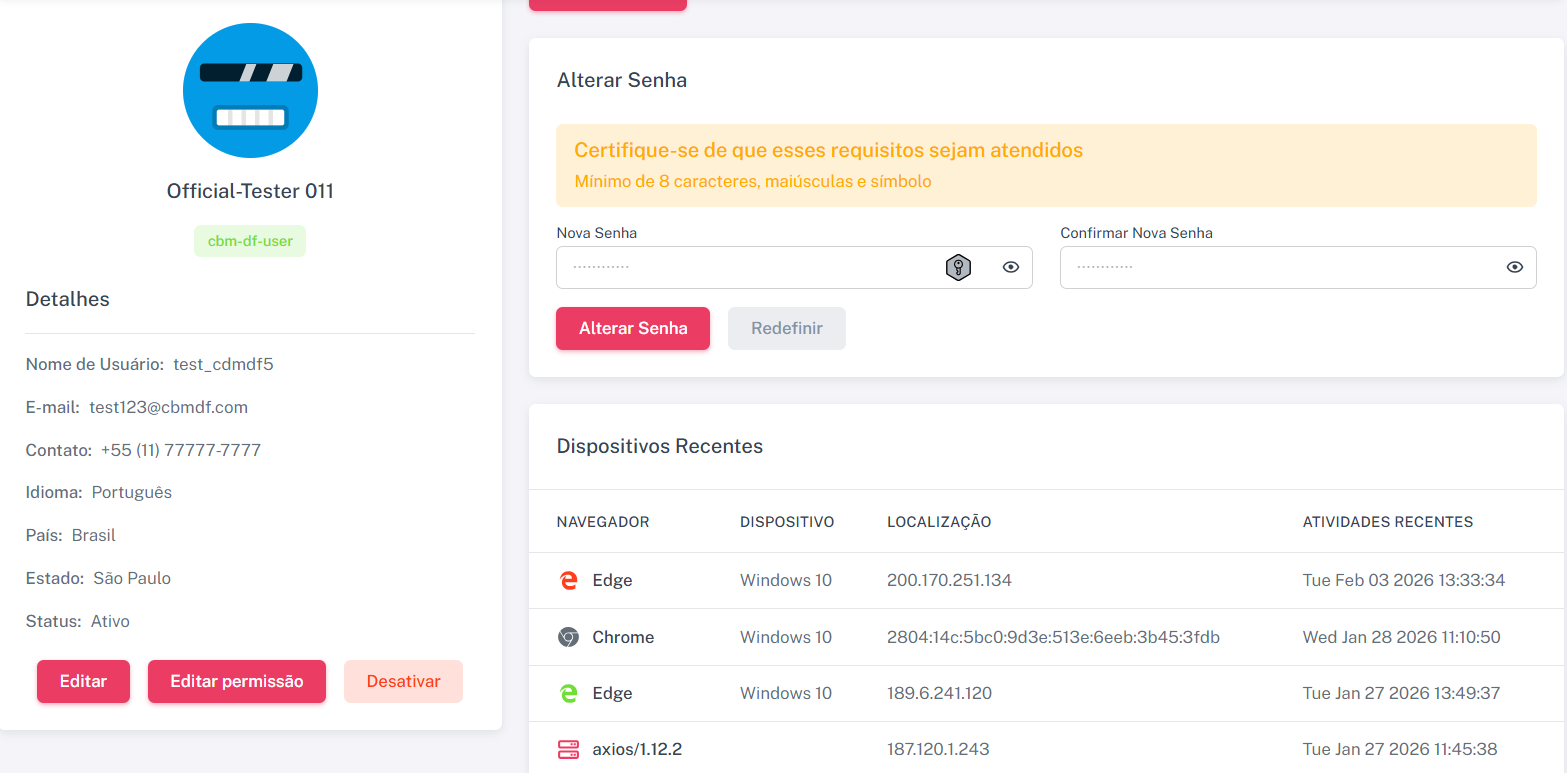The width and height of the screenshot is (1567, 773).
Task: Click the IP address 187.120.1.243
Action: (938, 749)
